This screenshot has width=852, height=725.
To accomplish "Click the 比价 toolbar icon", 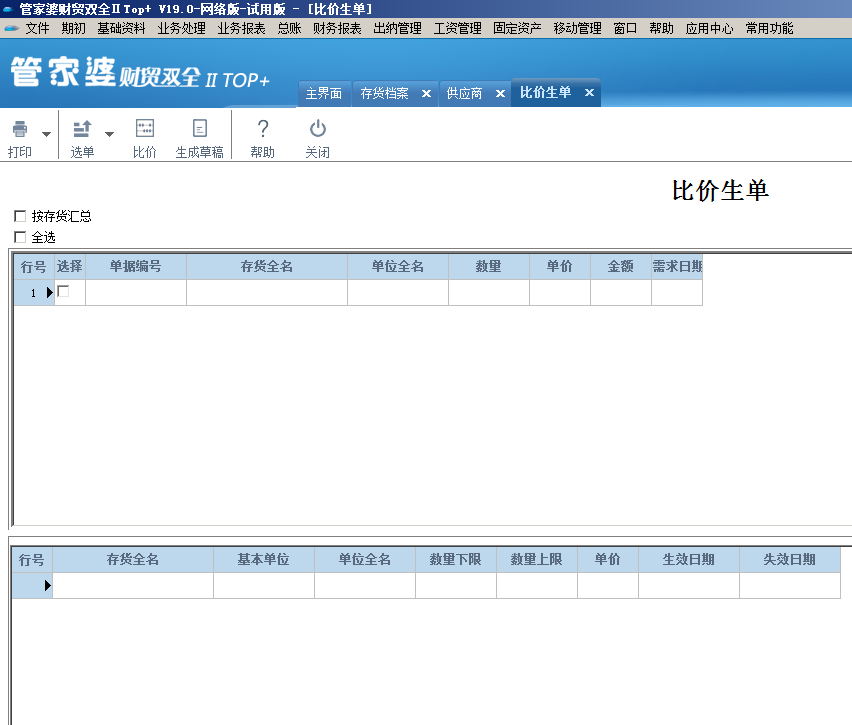I will pos(145,129).
